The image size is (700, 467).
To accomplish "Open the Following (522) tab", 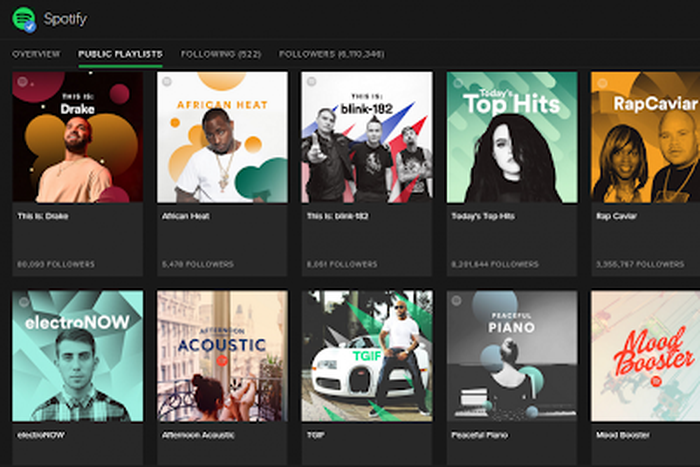I will coord(221,54).
